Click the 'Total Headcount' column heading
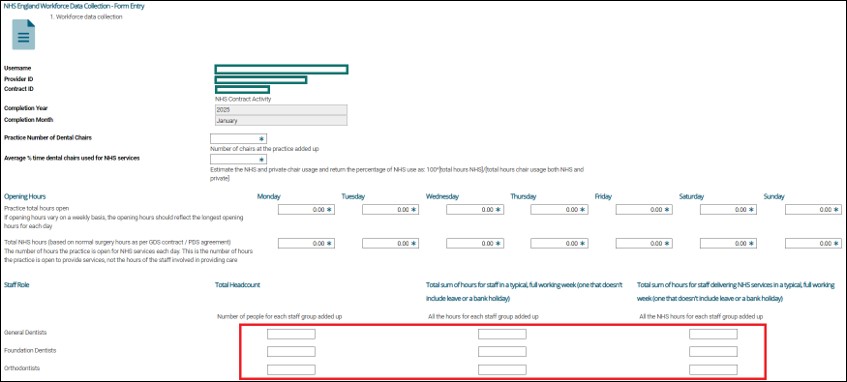Screen dimensions: 847x382 [238, 285]
